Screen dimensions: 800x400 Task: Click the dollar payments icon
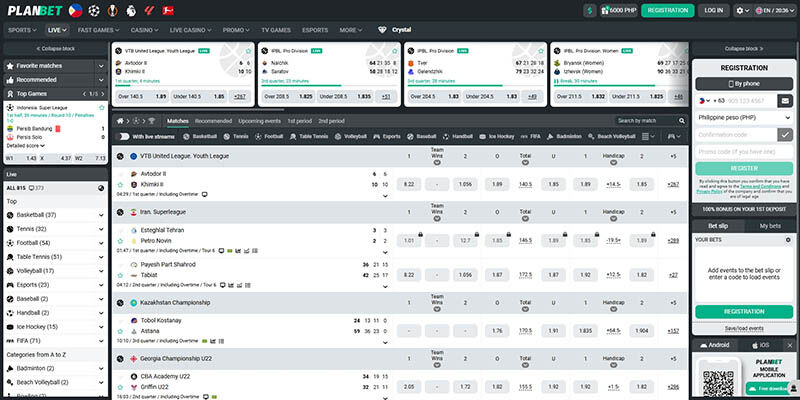tap(589, 10)
